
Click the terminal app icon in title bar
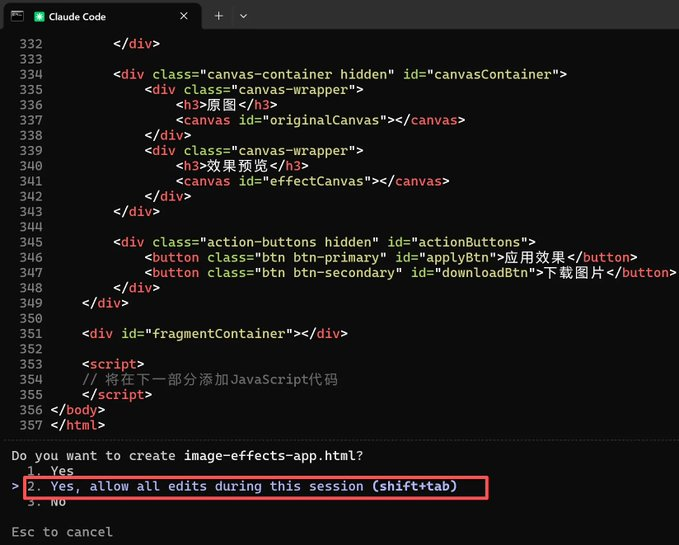(17, 16)
